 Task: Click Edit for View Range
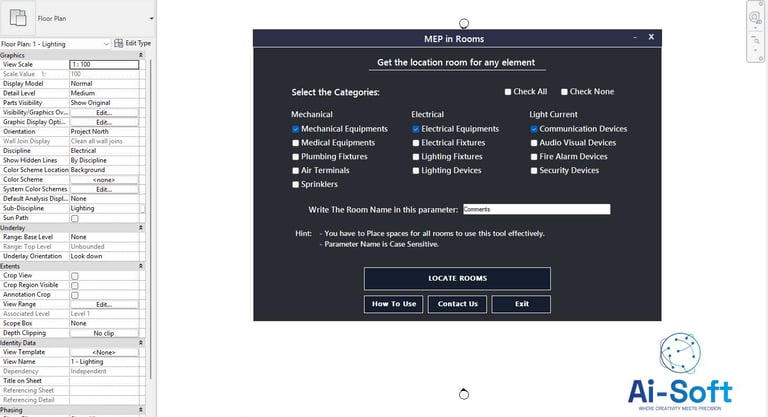(x=104, y=304)
